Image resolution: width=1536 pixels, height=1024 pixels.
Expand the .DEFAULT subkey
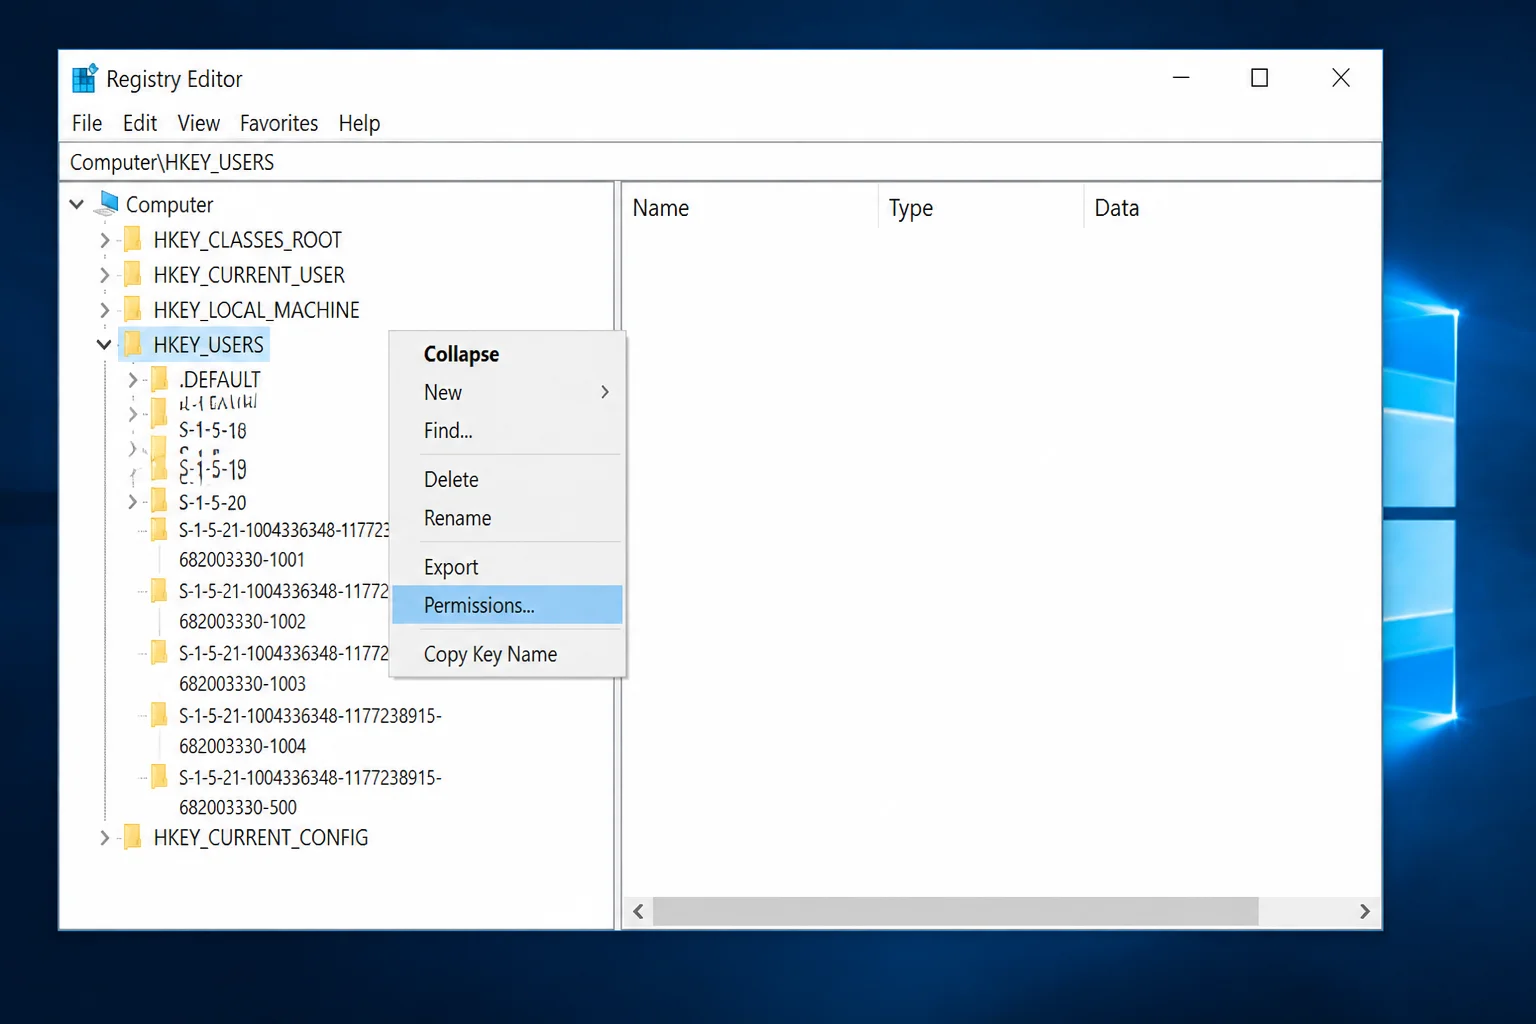132,380
